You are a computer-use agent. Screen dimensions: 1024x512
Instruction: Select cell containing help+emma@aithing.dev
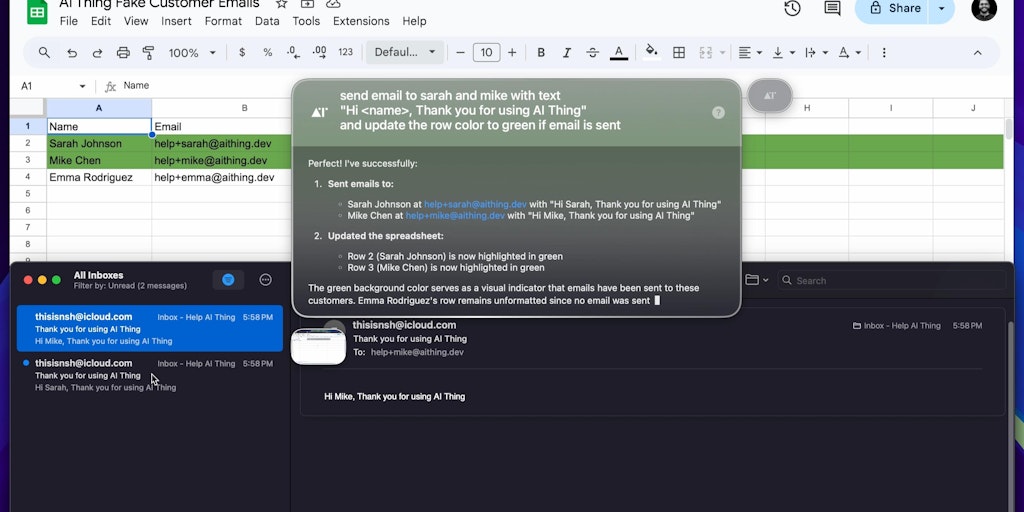pos(222,178)
